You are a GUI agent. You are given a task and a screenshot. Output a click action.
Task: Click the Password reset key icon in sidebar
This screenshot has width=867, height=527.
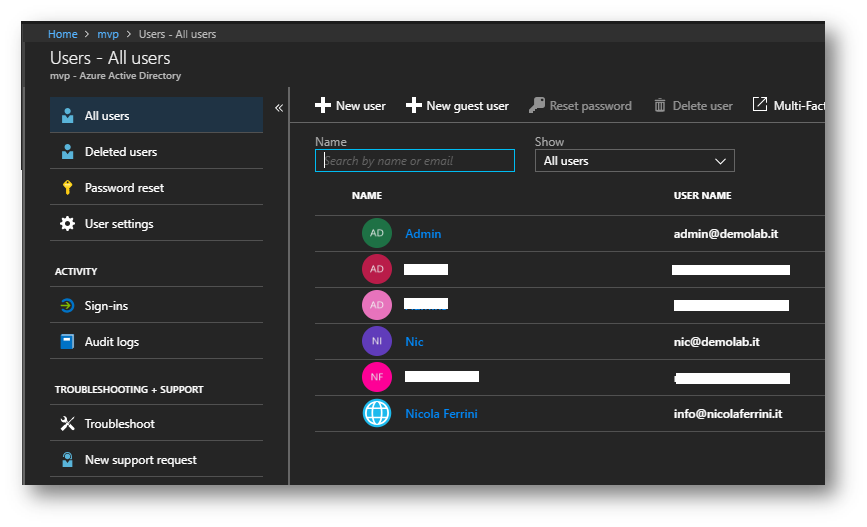point(67,187)
